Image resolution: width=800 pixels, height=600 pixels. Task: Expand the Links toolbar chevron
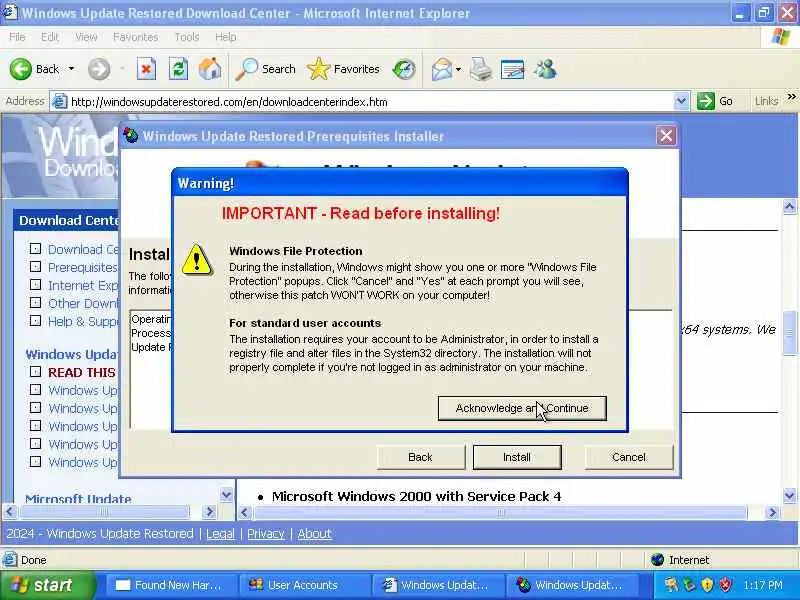(791, 96)
